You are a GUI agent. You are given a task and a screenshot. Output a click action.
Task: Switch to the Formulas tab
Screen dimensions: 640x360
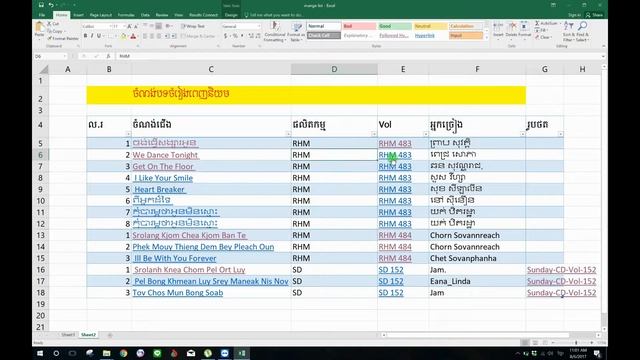(x=126, y=15)
